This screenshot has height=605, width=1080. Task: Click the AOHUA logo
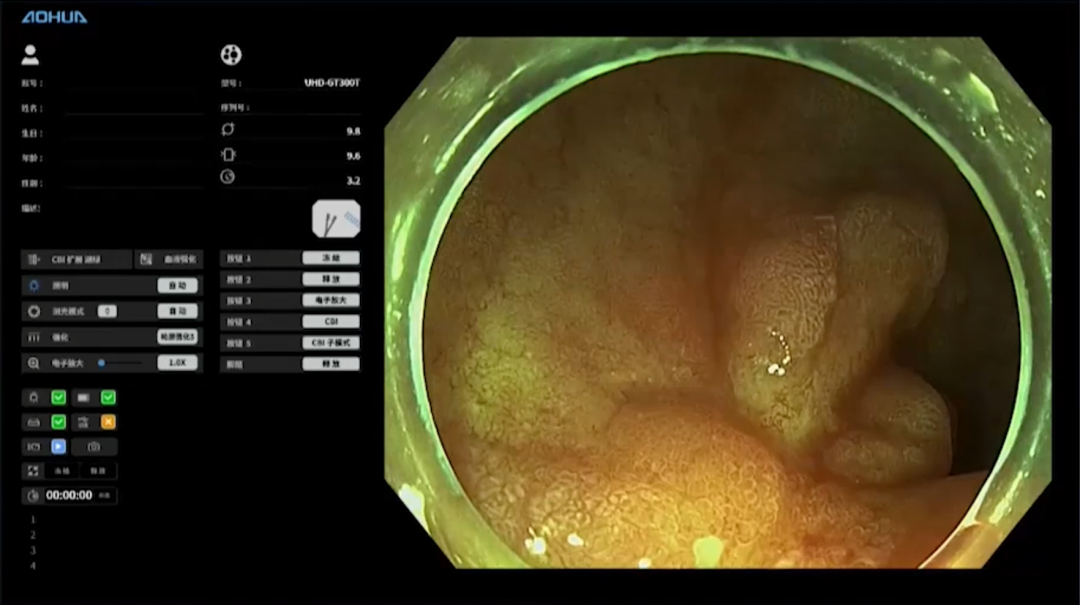[x=54, y=17]
